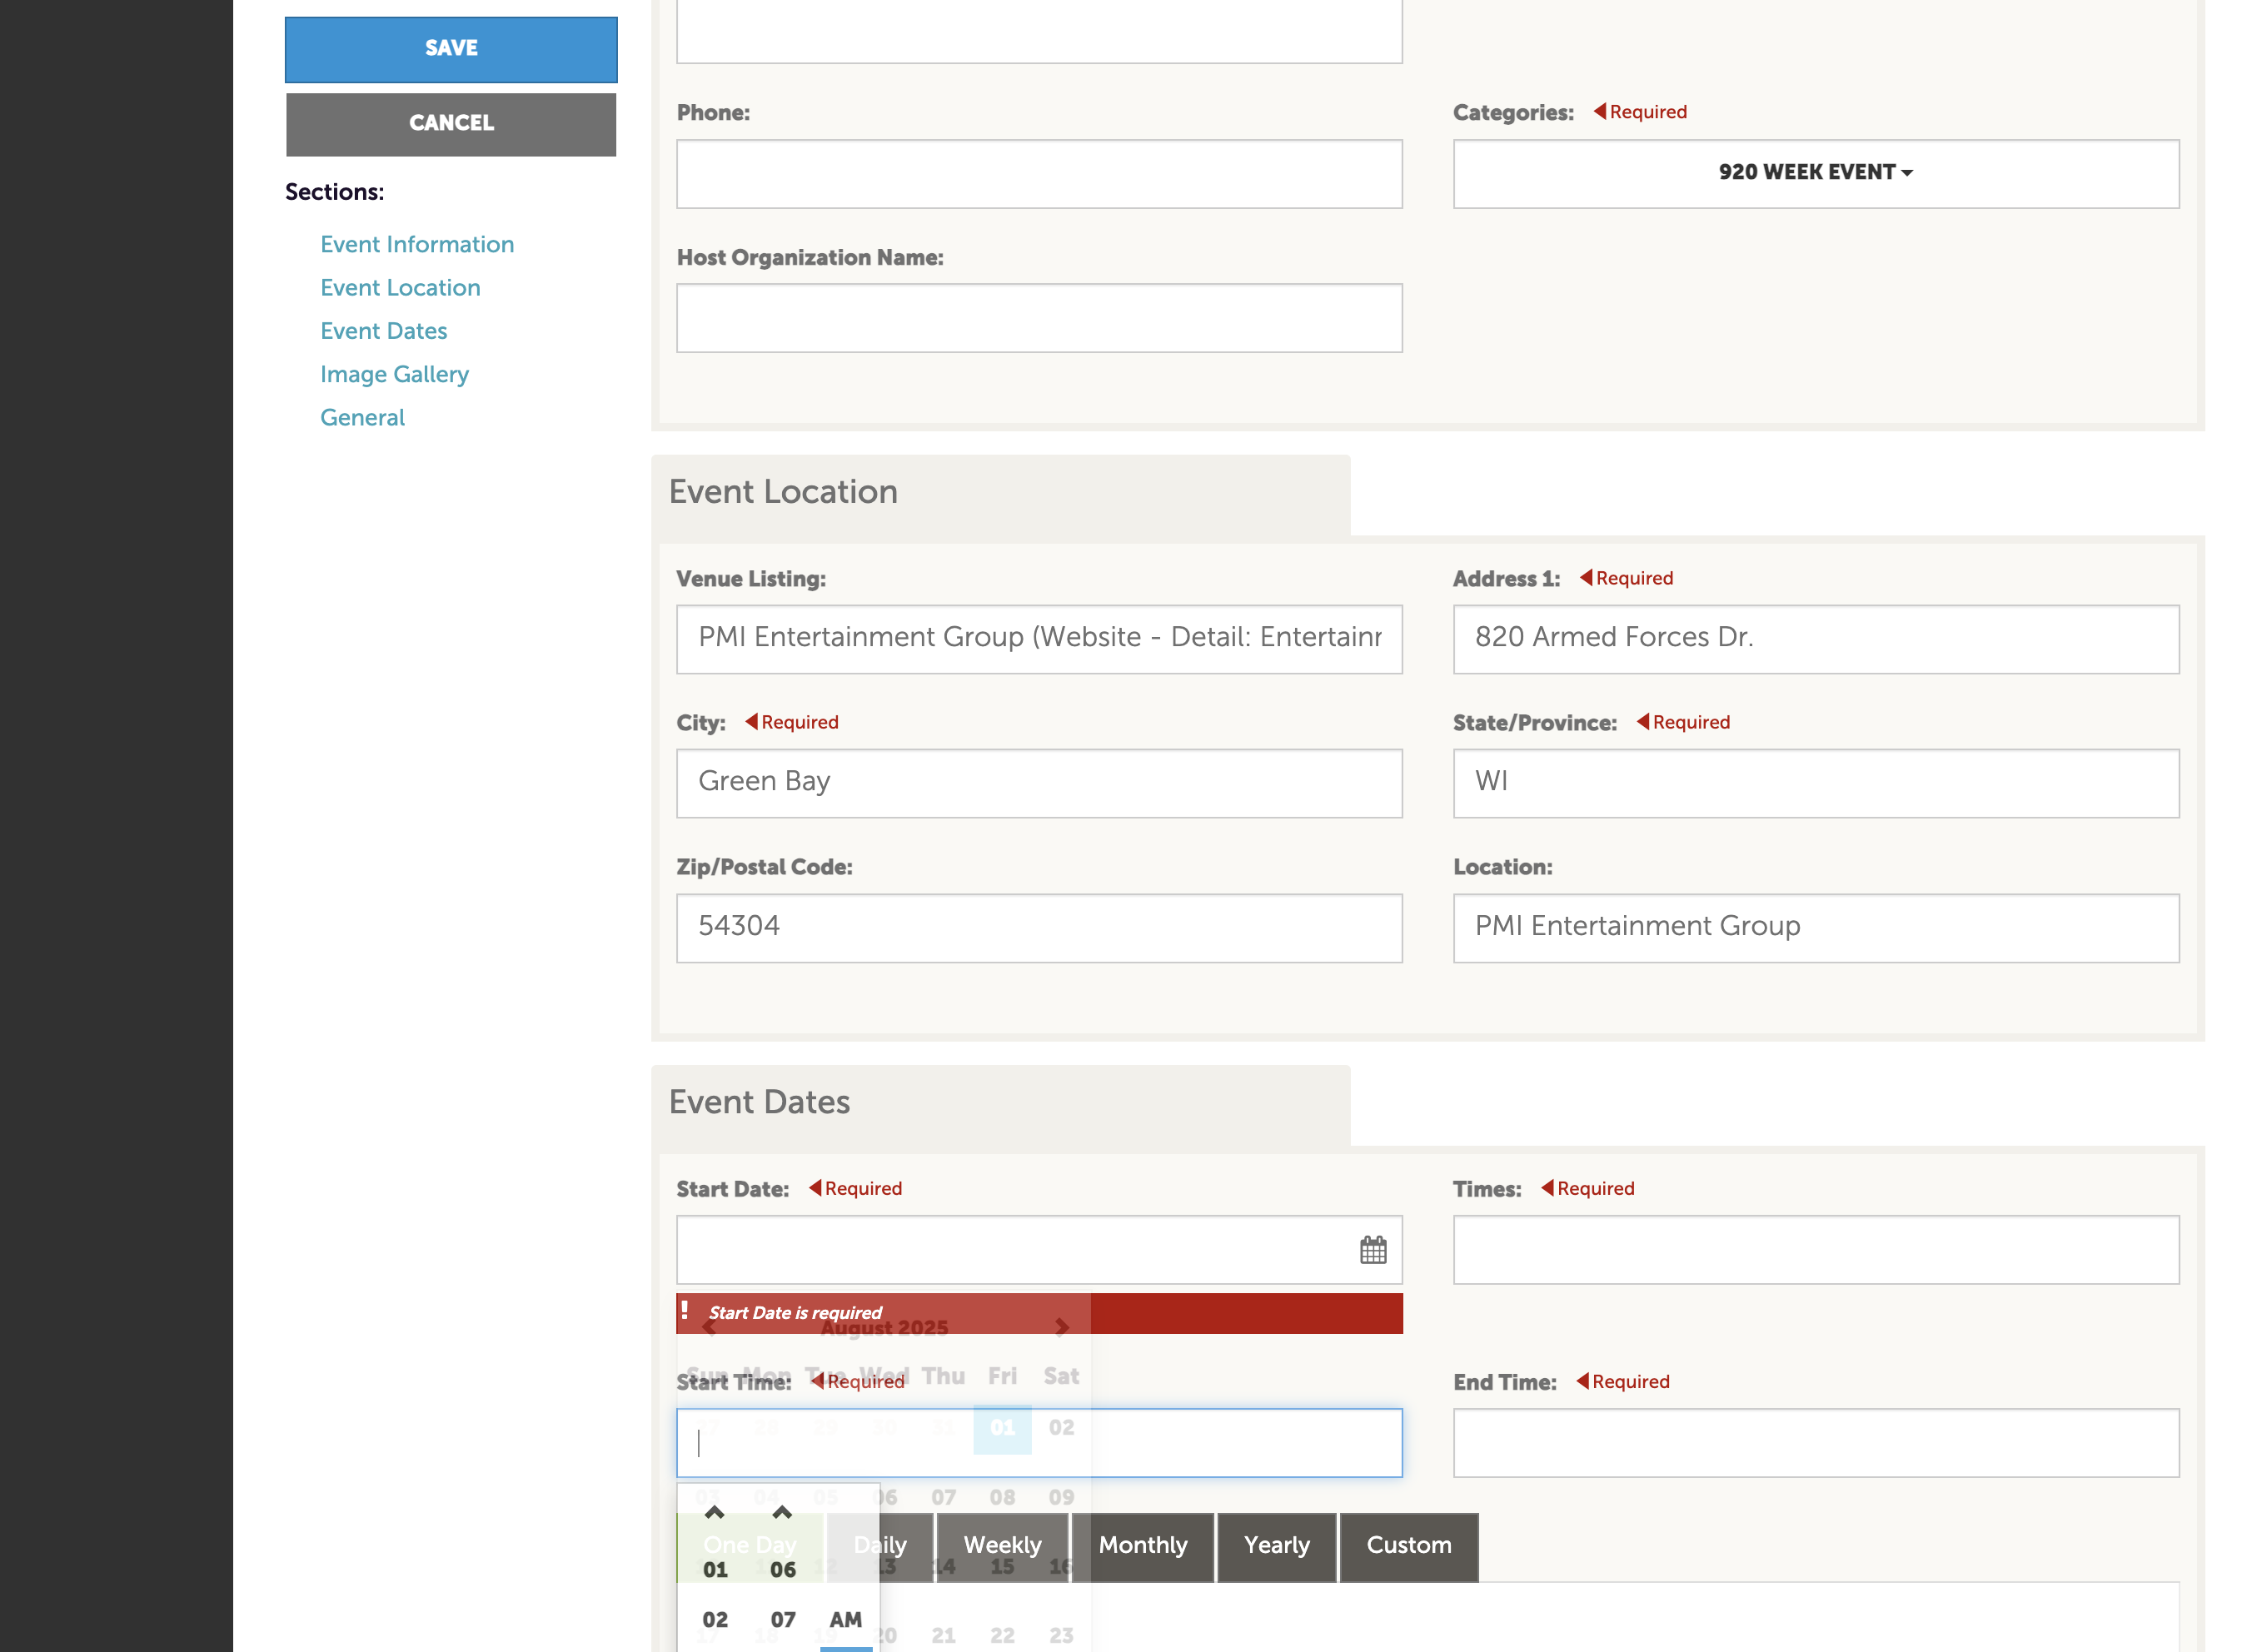Viewport: 2247px width, 1652px height.
Task: Click the End Time input field
Action: [x=1815, y=1442]
